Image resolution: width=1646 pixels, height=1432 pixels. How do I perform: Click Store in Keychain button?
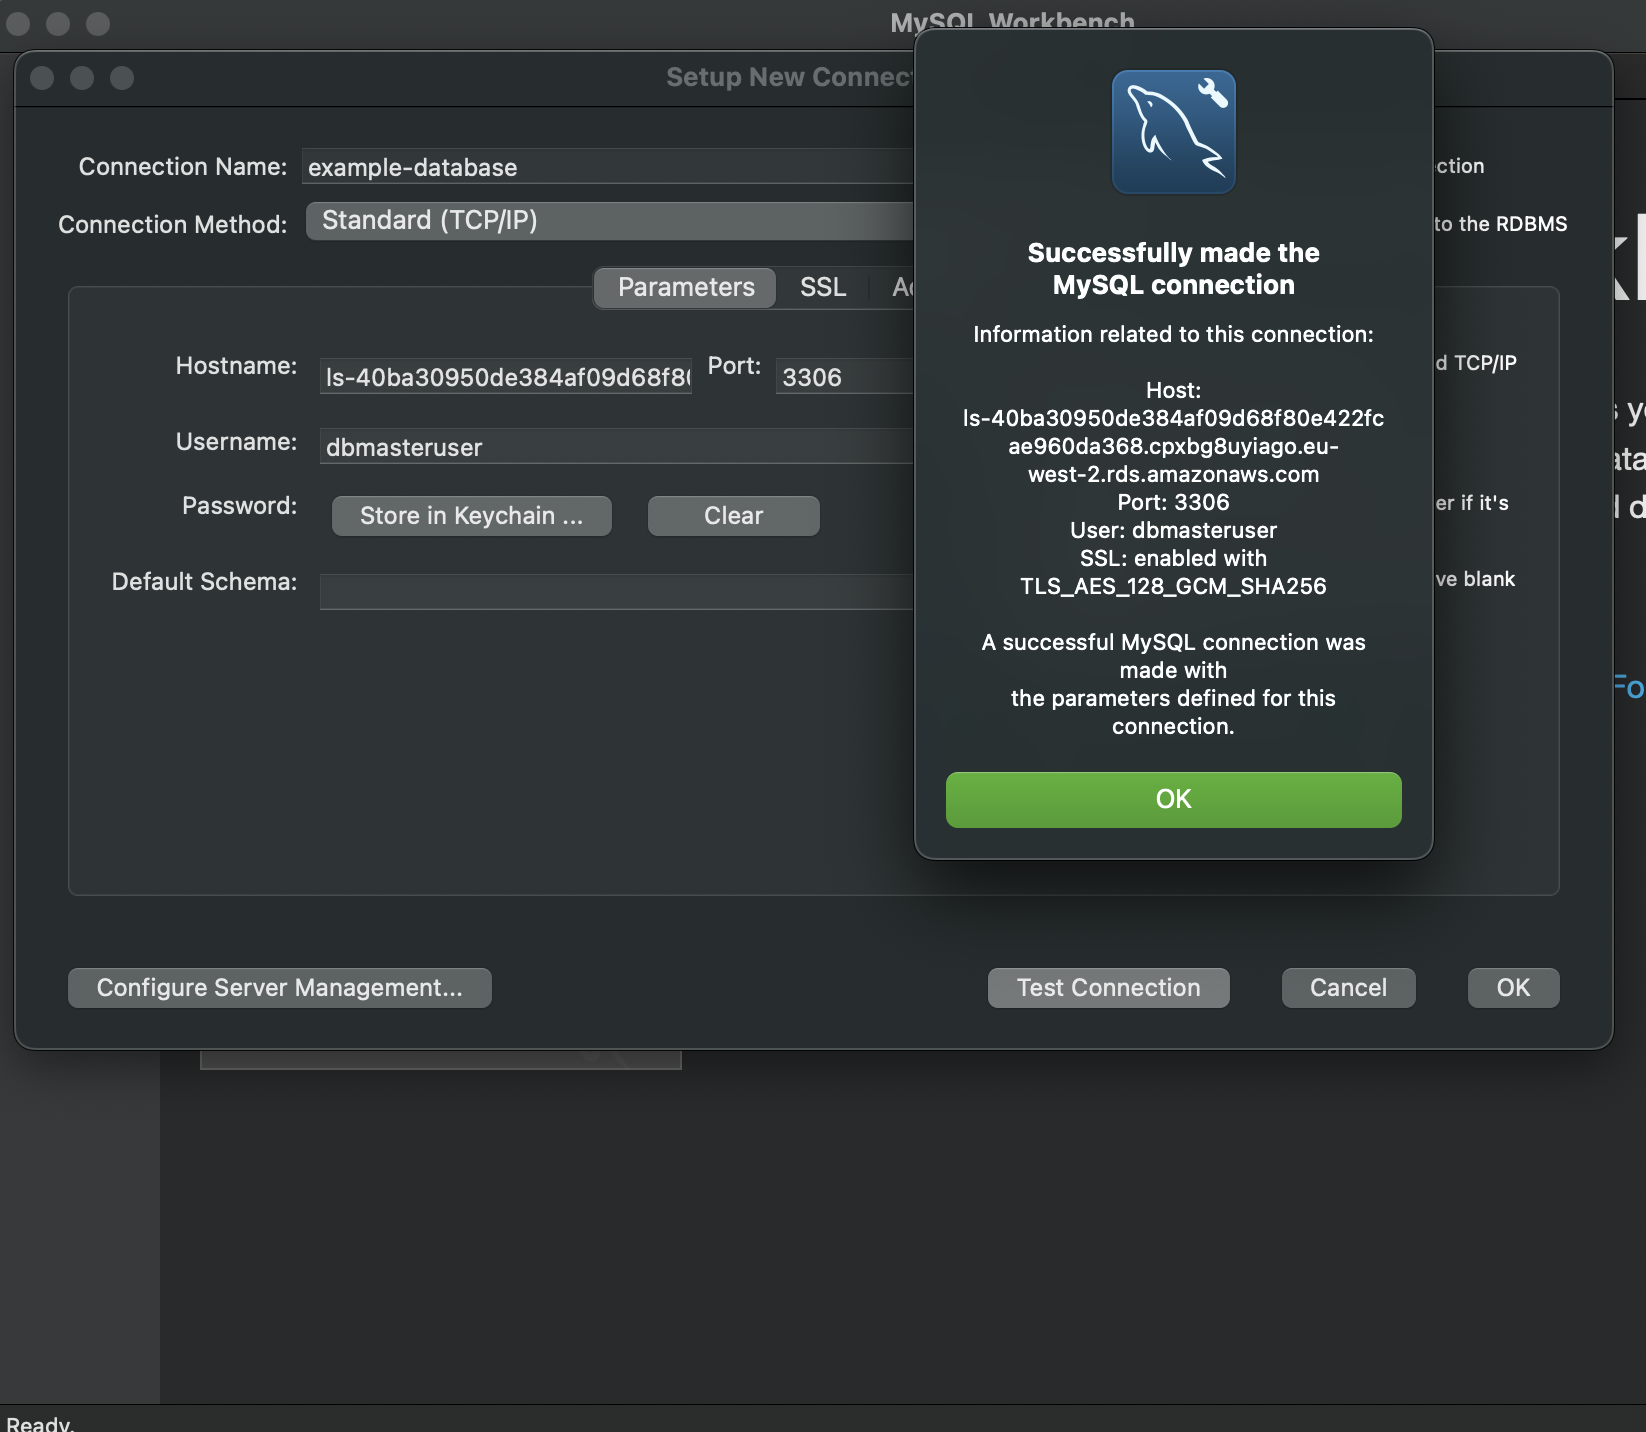(471, 516)
